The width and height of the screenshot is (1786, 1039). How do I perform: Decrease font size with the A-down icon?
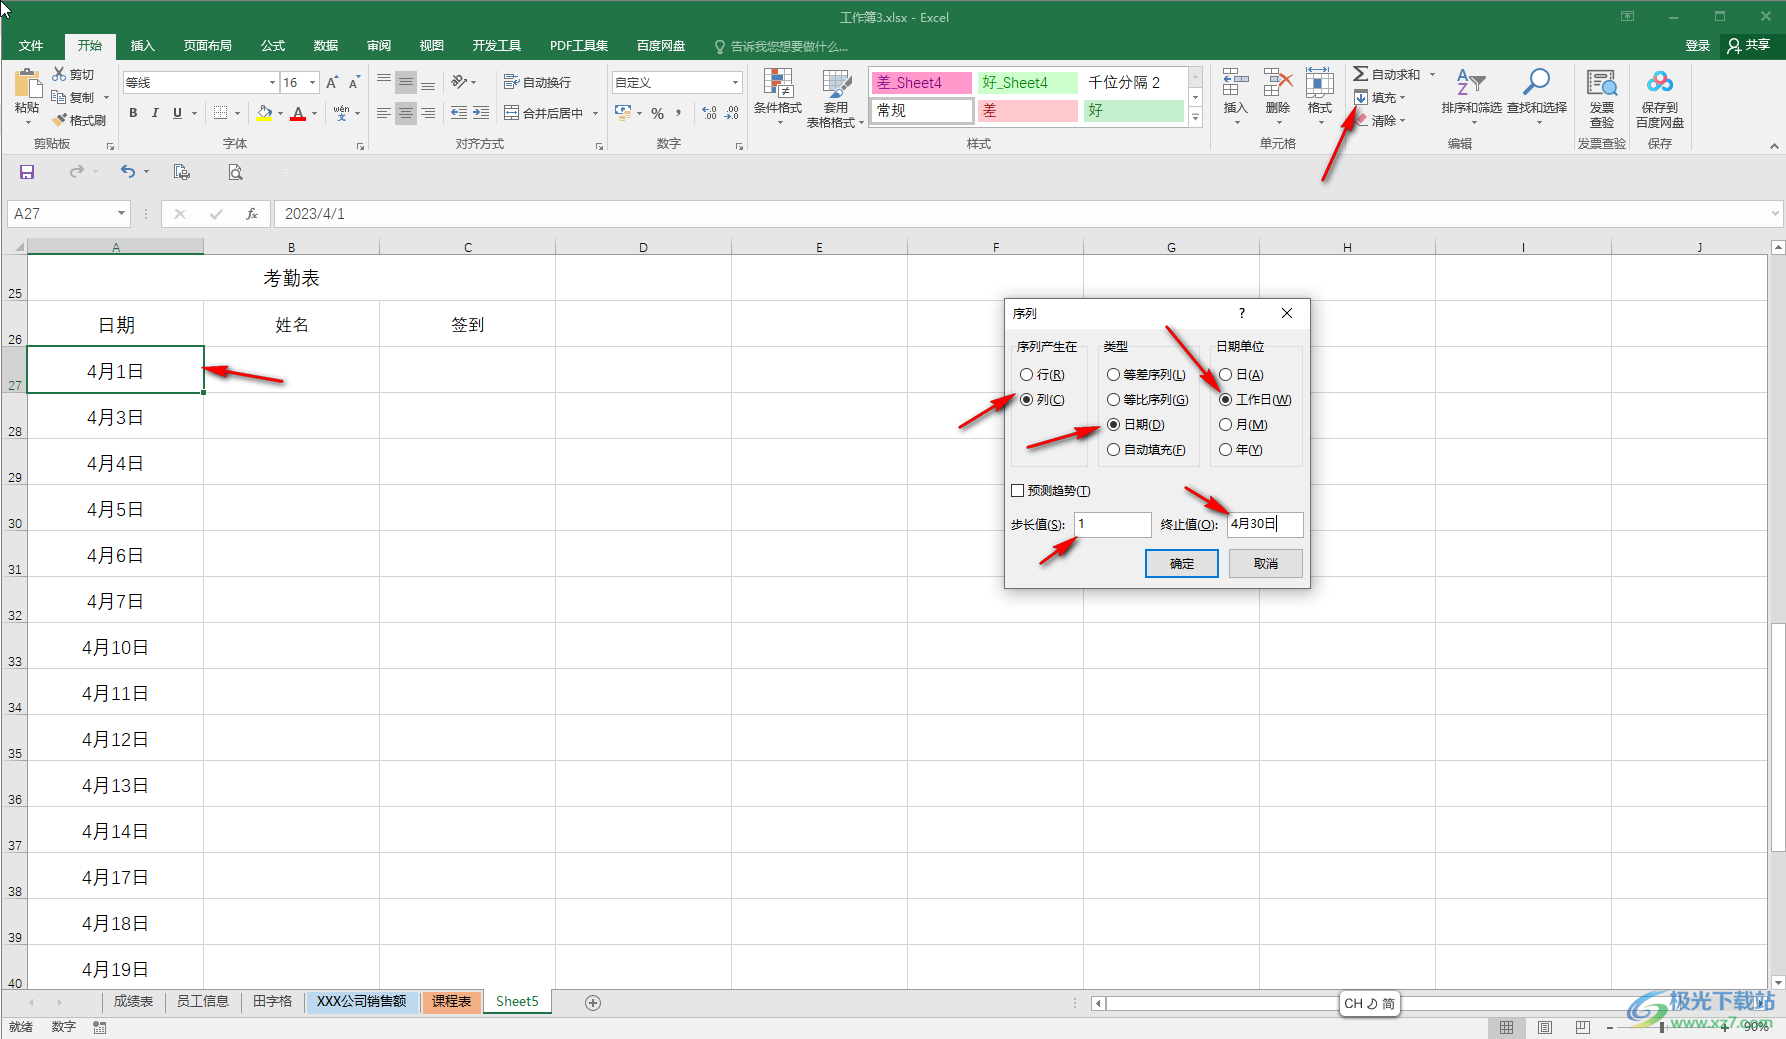click(354, 83)
